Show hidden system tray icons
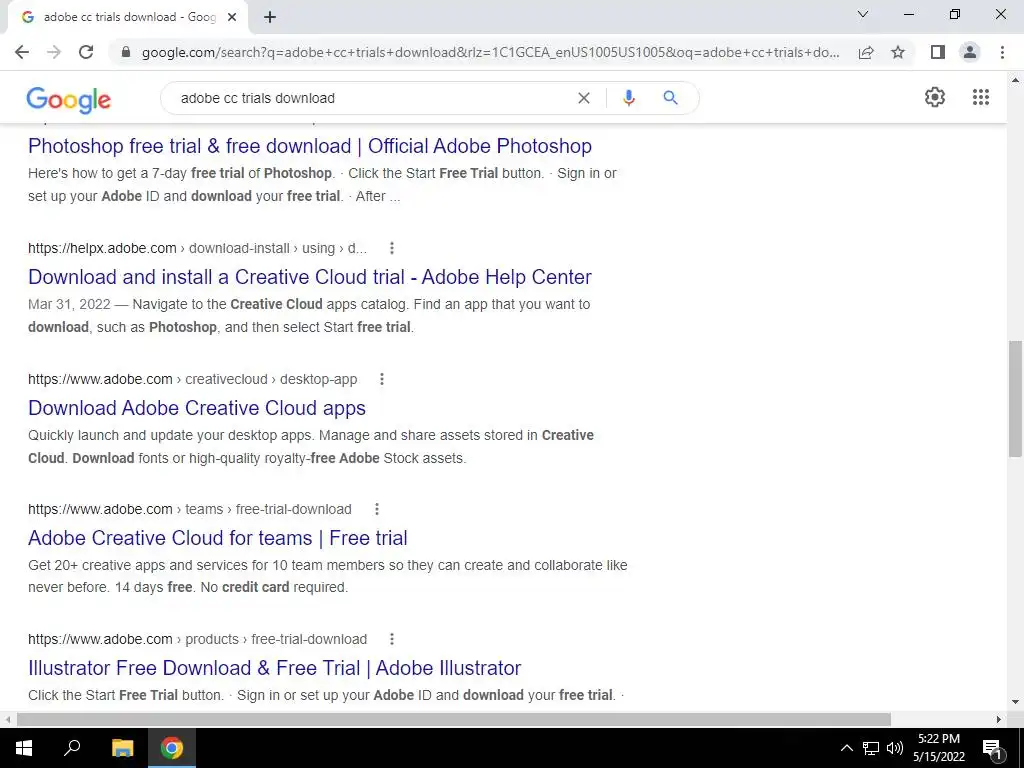The image size is (1024, 768). tap(846, 748)
